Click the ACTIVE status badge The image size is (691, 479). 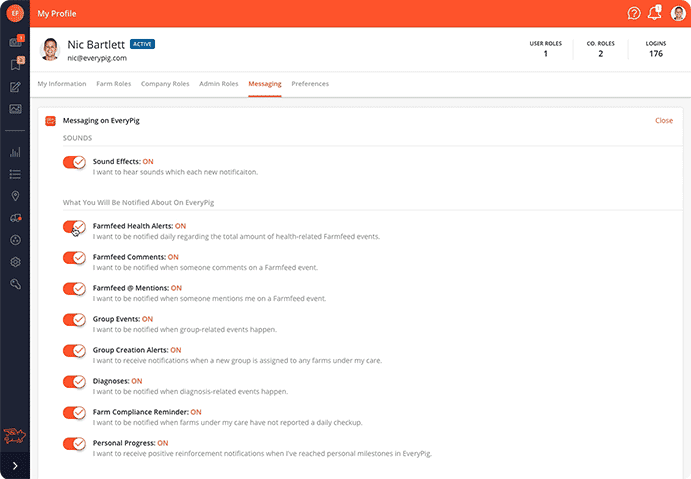[142, 44]
